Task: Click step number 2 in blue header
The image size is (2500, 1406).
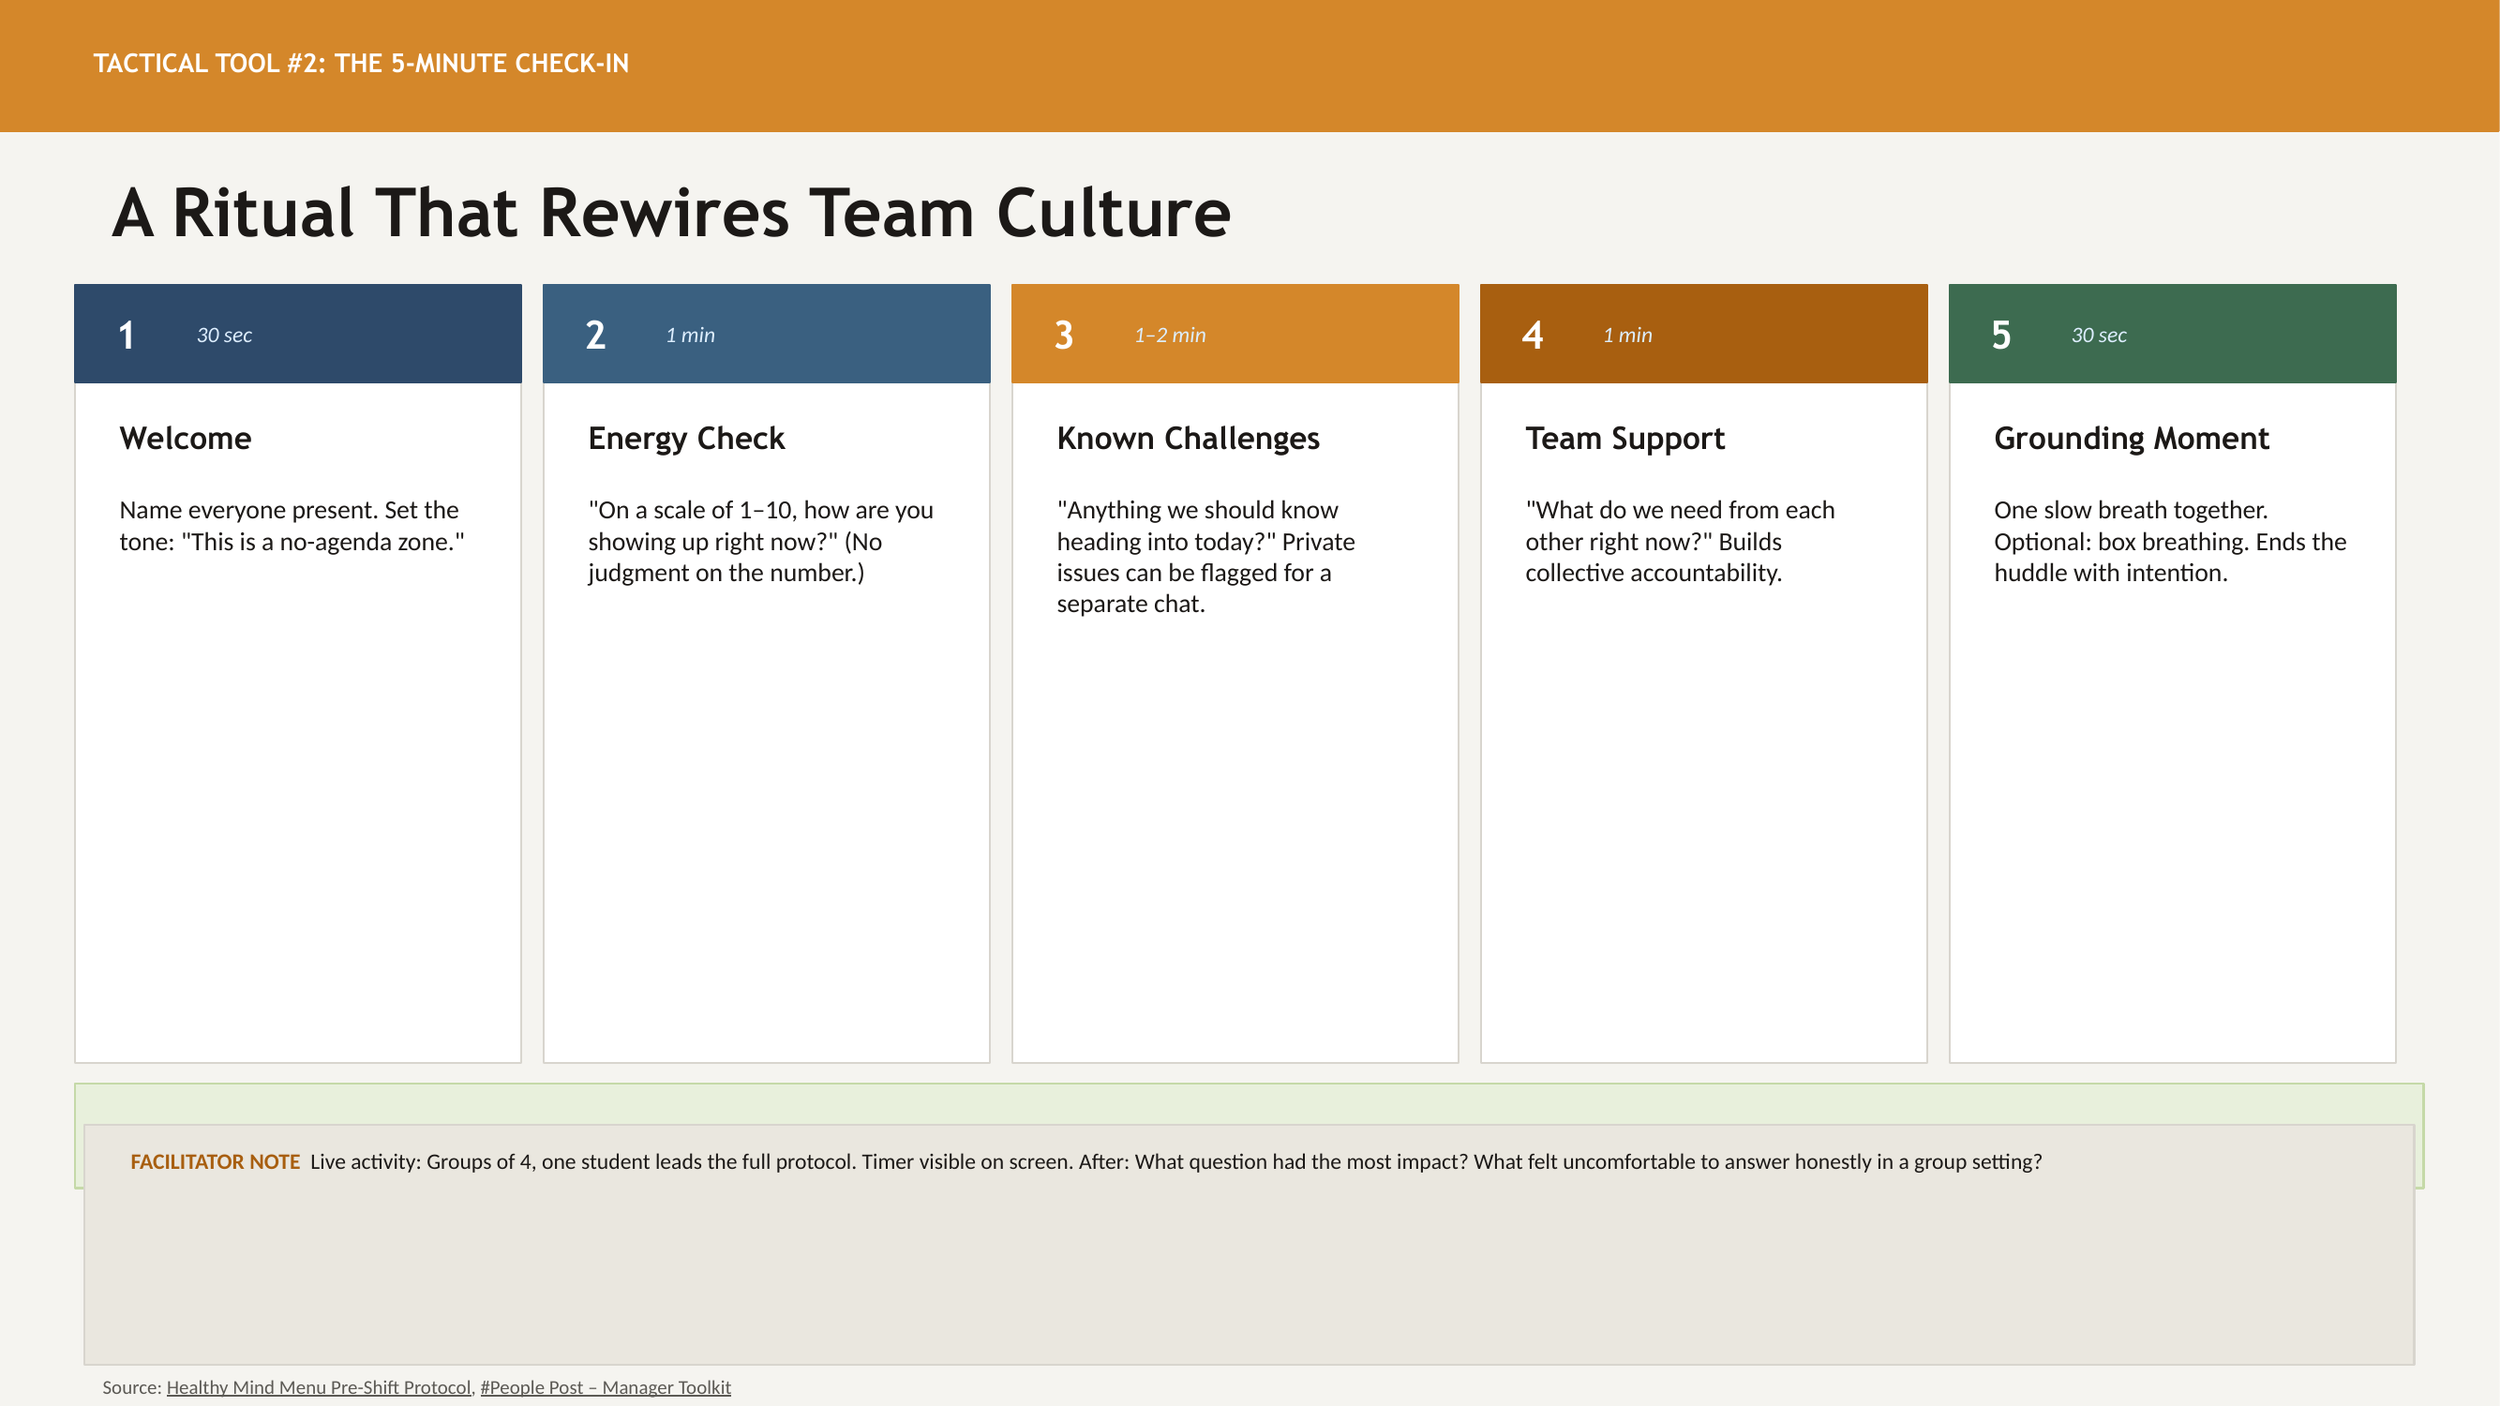Action: pyautogui.click(x=595, y=335)
